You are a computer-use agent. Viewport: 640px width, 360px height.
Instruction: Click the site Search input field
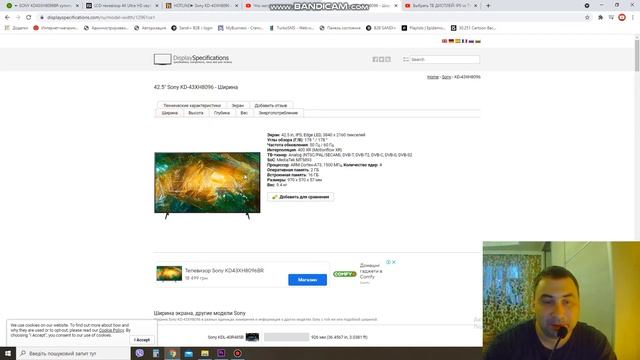(444, 60)
